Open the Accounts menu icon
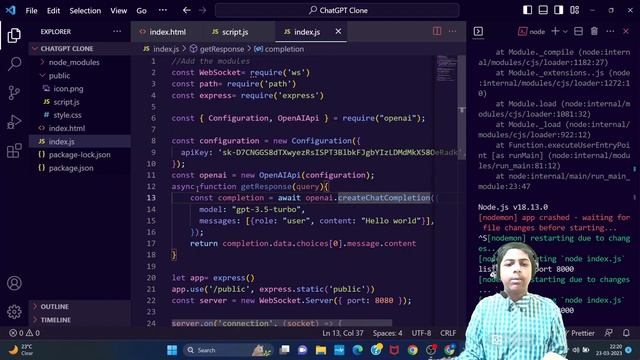This screenshot has width=640, height=360. 14,283
